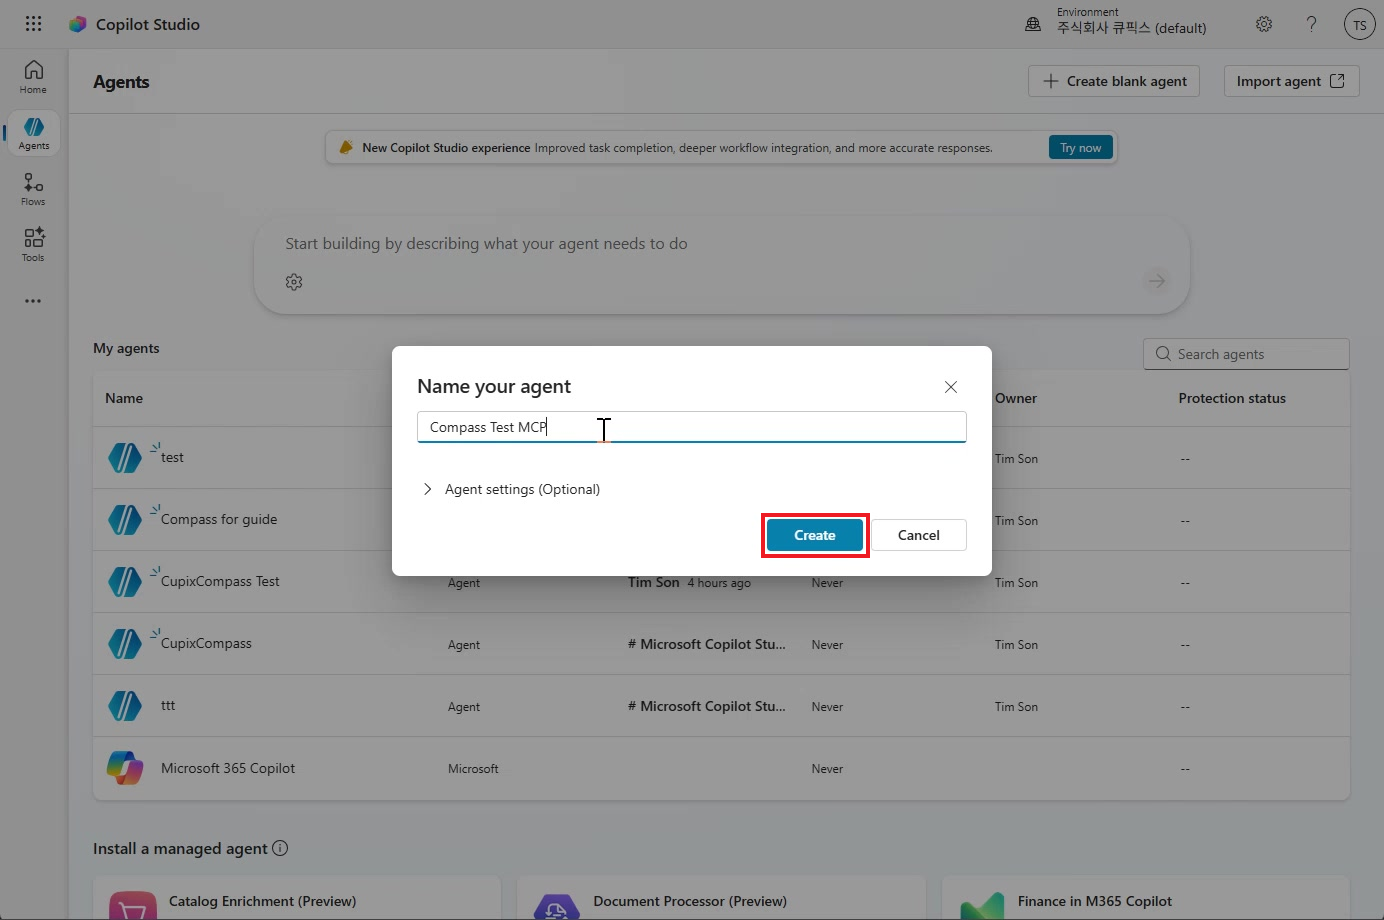Click Protection status column header
This screenshot has width=1384, height=920.
point(1232,398)
